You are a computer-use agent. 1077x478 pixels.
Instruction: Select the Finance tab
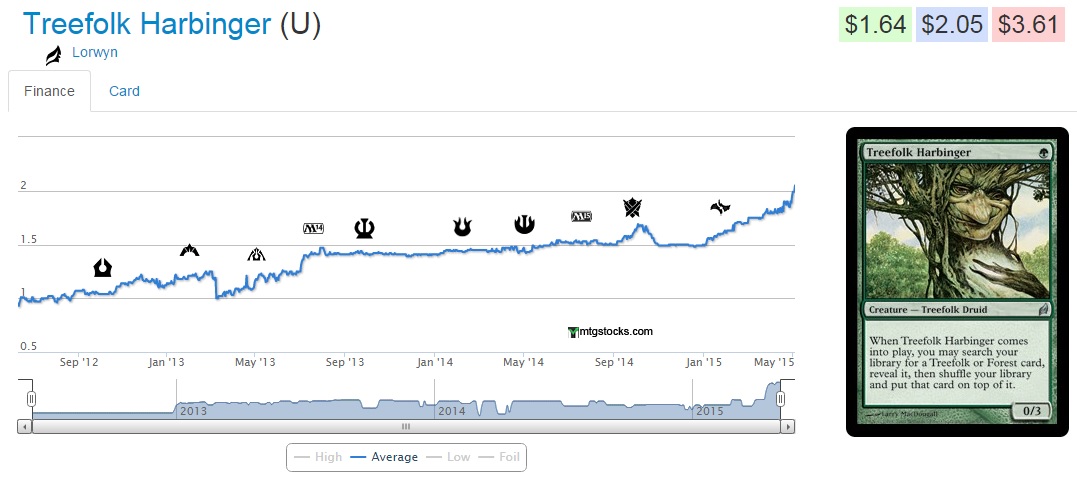[x=49, y=91]
